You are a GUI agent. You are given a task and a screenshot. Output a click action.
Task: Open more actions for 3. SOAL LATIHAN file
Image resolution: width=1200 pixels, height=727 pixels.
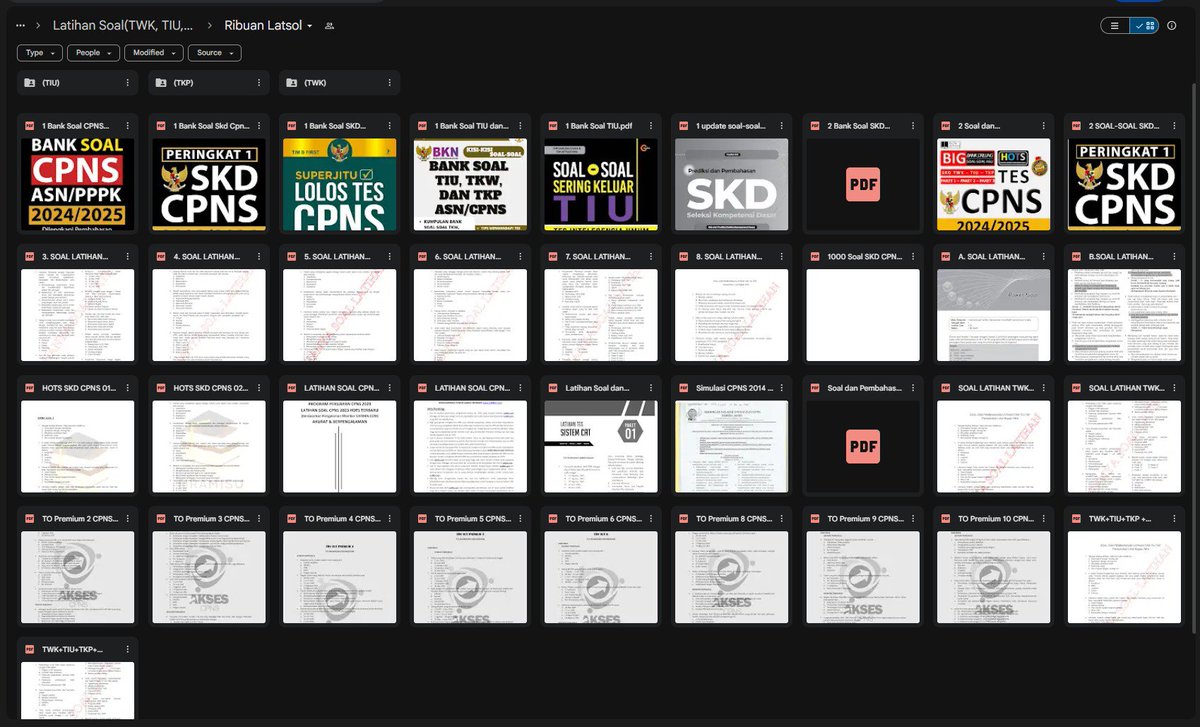coord(127,257)
